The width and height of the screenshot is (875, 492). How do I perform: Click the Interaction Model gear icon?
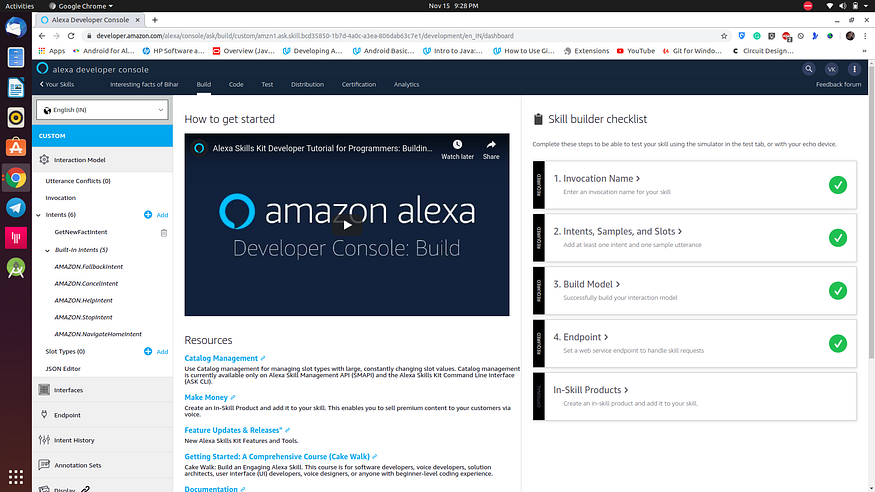44,160
